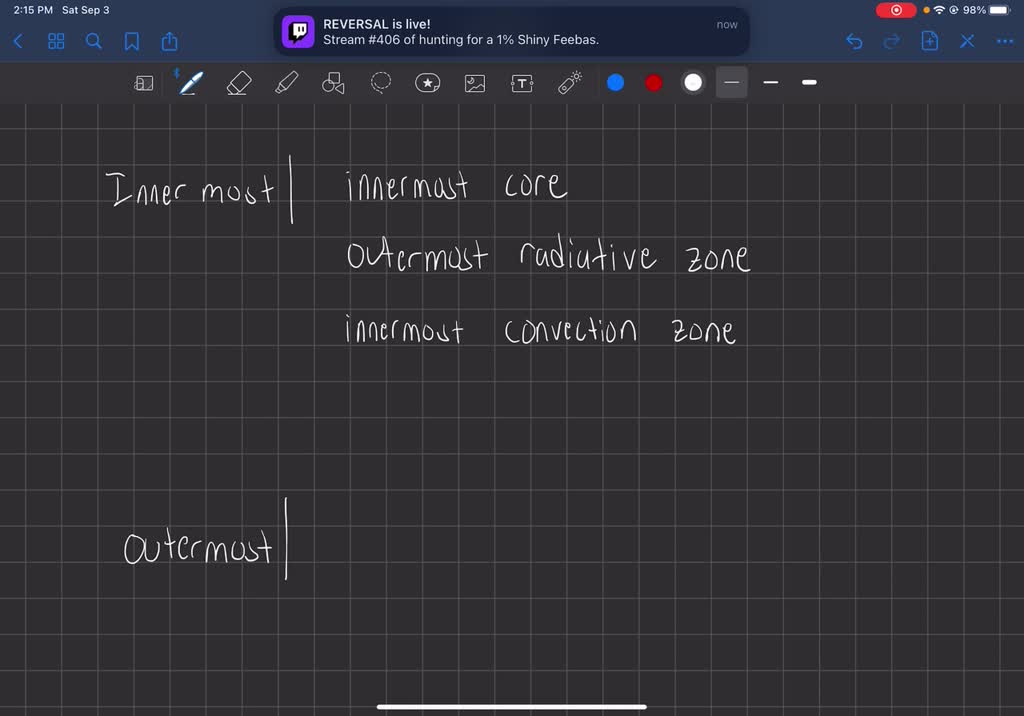Open the Twitch REVERSAL is live notification
This screenshot has width=1024, height=716.
coord(512,32)
